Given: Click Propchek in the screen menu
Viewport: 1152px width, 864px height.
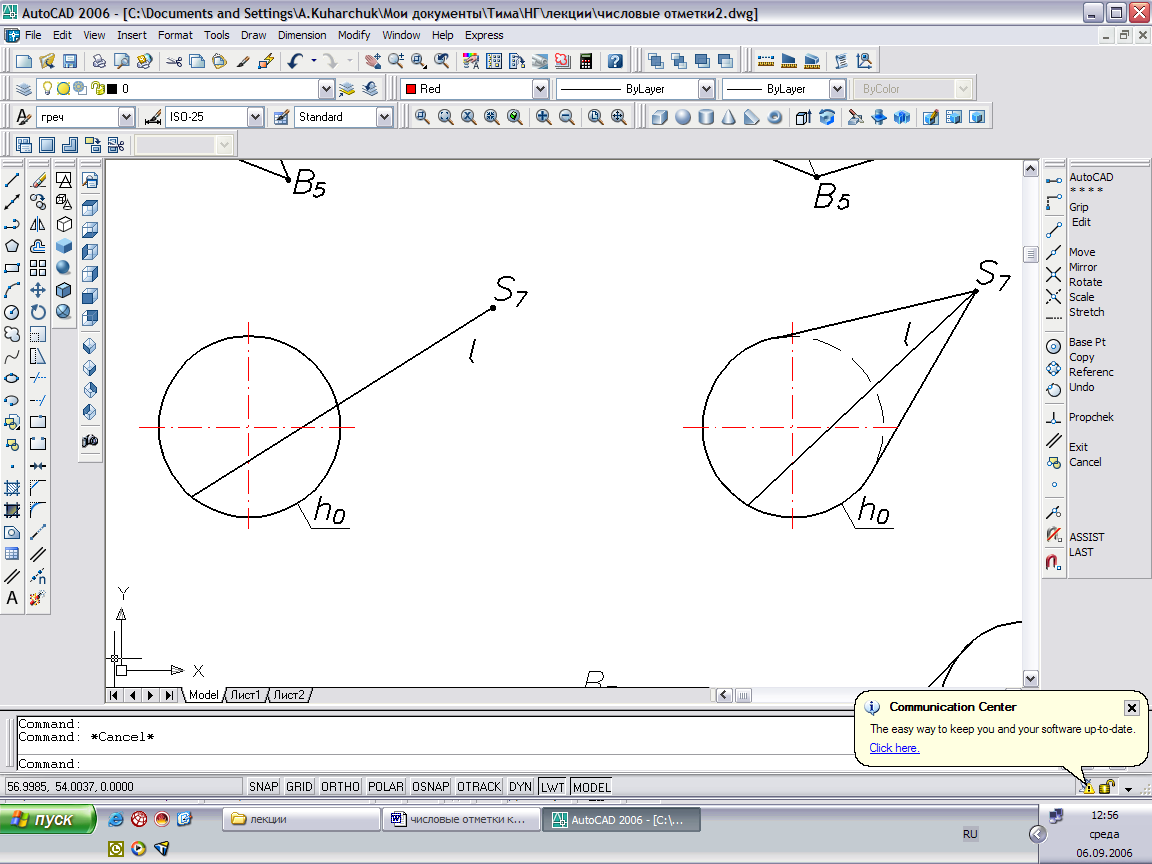Looking at the screenshot, I should pos(1091,417).
